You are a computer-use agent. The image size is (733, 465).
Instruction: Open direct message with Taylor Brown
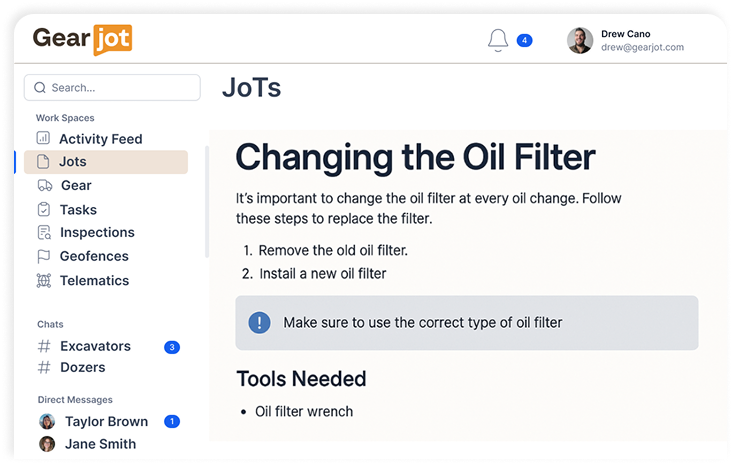click(105, 422)
